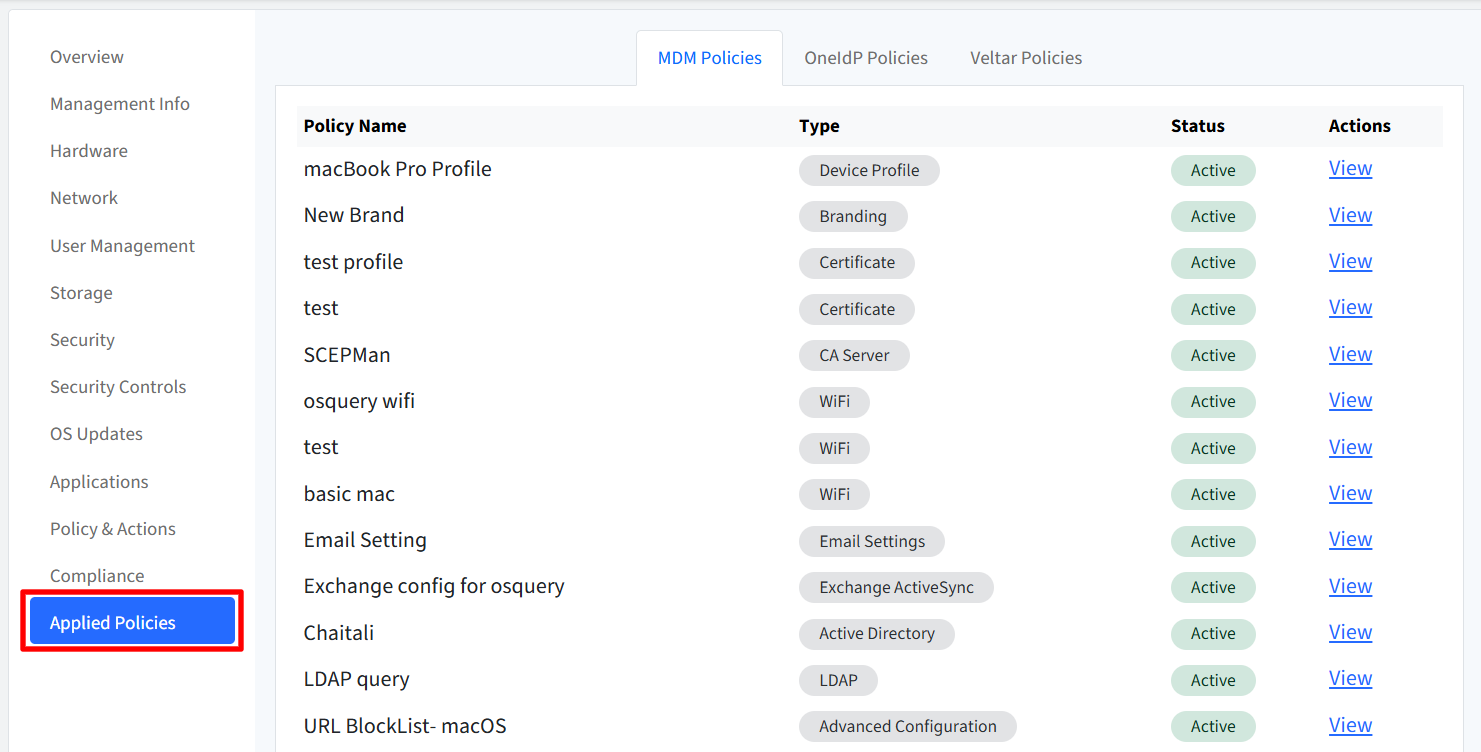This screenshot has height=752, width=1481.
Task: Select Network from the sidebar
Action: coord(84,198)
